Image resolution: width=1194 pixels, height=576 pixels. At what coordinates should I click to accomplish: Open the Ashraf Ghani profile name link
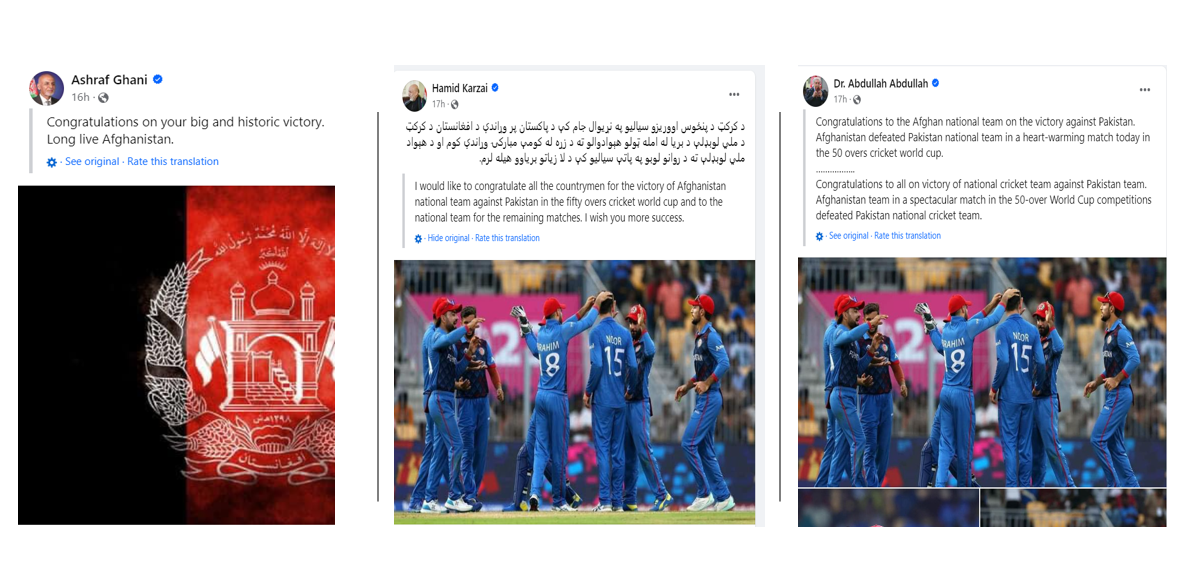click(110, 79)
